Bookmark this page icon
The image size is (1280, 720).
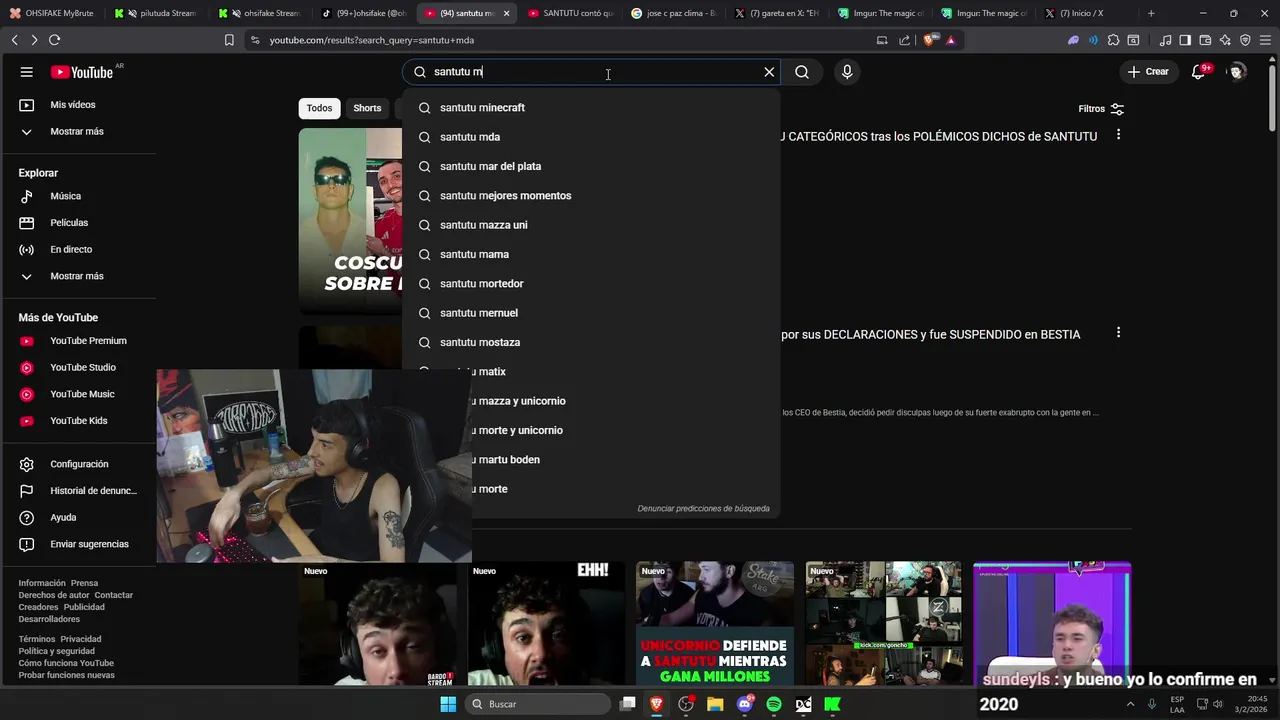click(229, 40)
